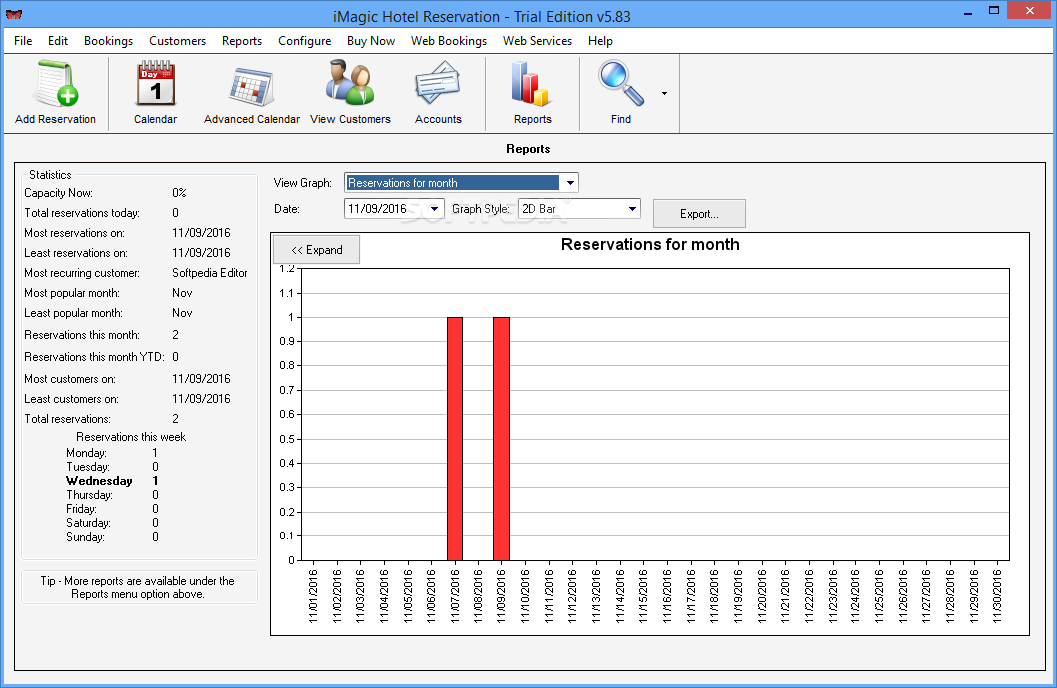Open the Edit menu
Viewport: 1057px width, 688px height.
58,41
